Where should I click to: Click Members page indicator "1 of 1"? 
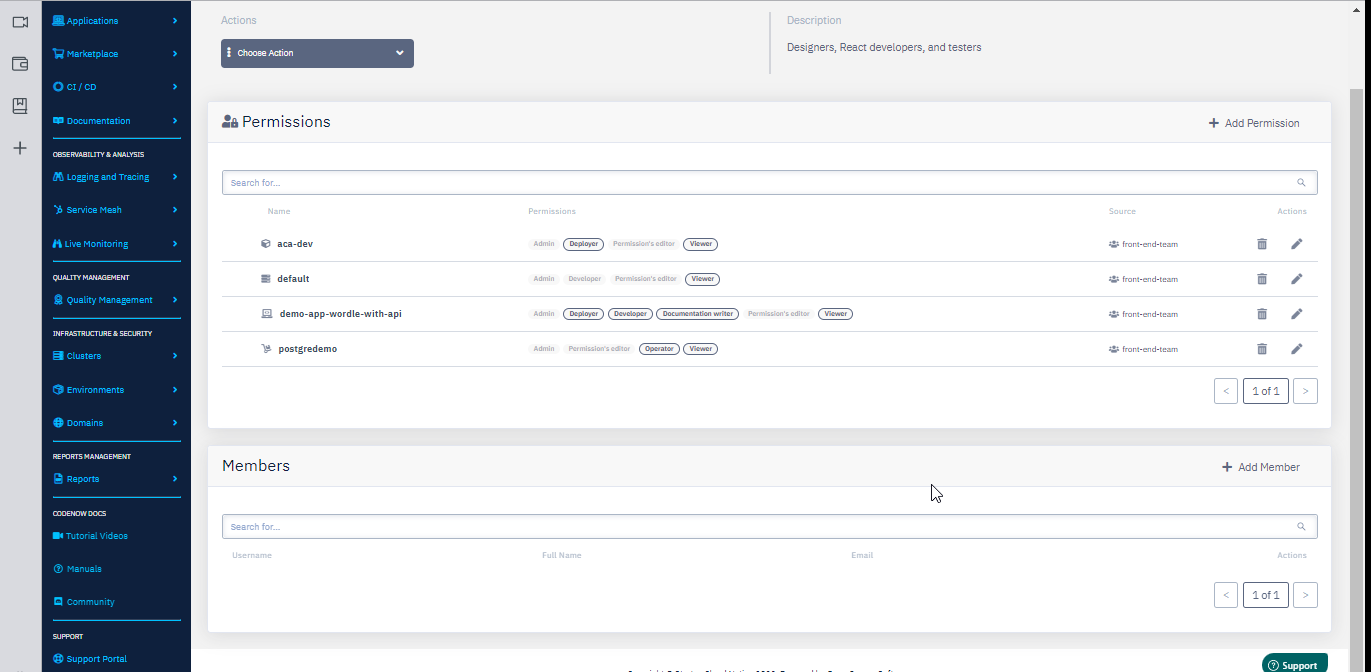coord(1265,595)
